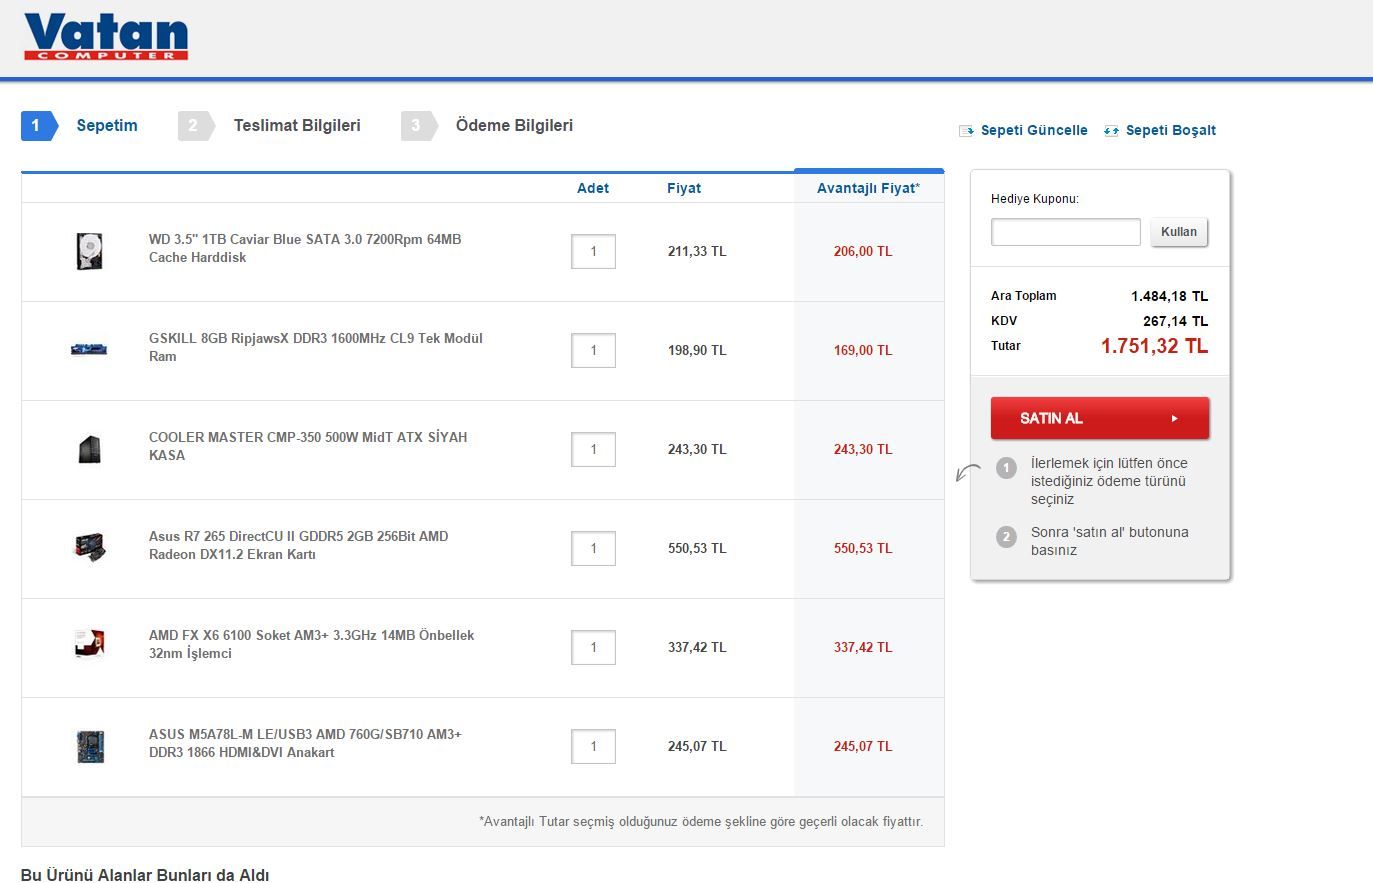Open the WD Caviar Blue harddisk thumbnail
1373x883 pixels.
pyautogui.click(x=89, y=251)
